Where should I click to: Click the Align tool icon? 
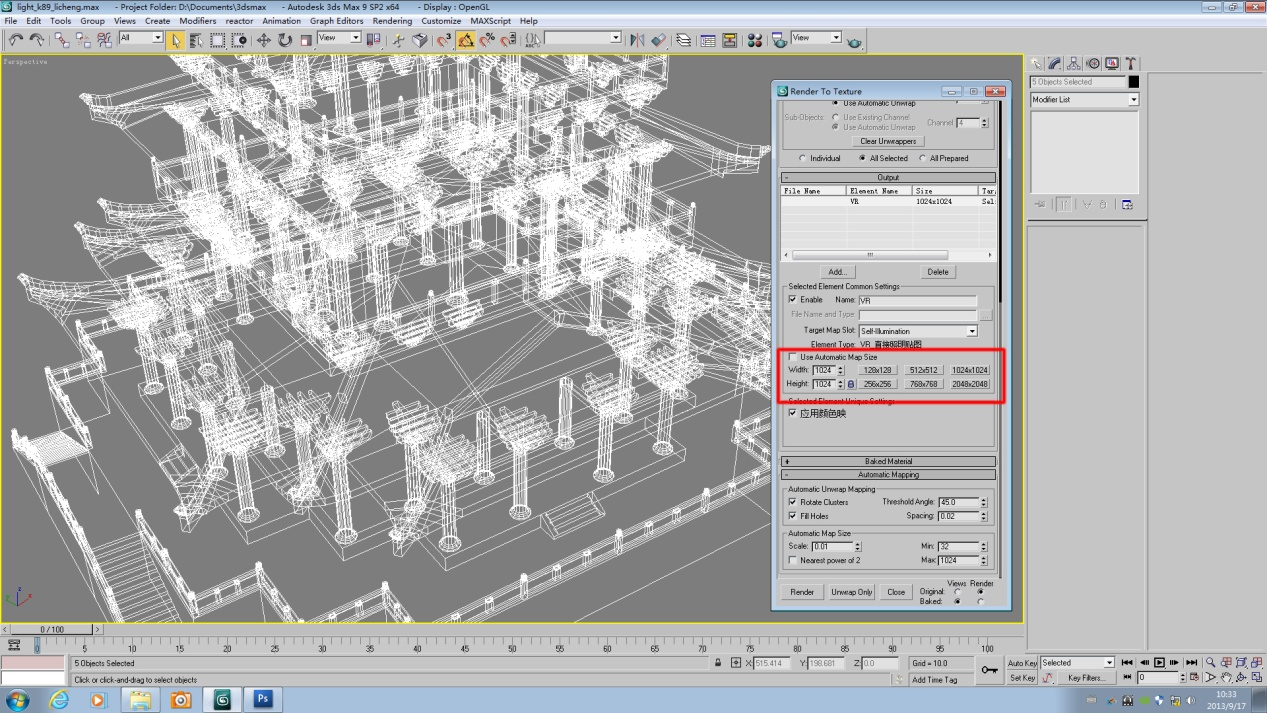coord(659,40)
